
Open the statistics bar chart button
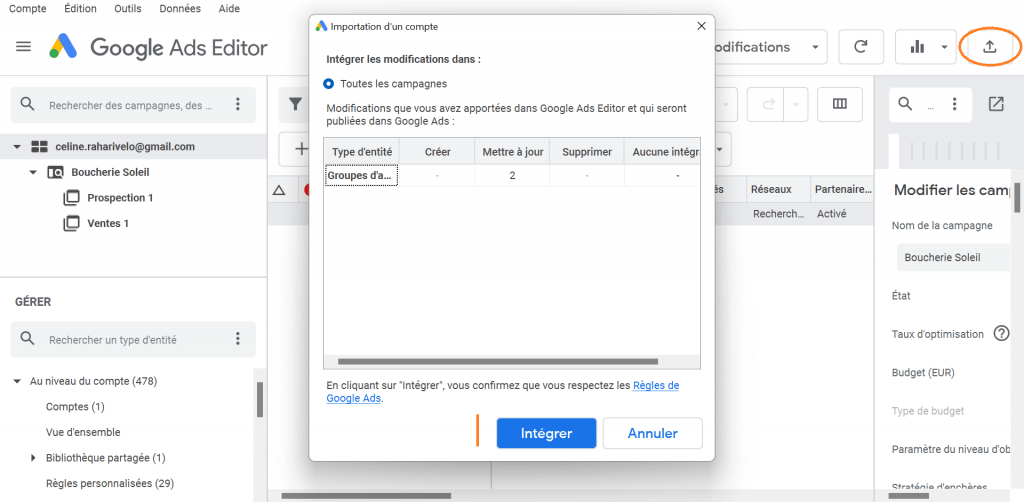coord(917,47)
